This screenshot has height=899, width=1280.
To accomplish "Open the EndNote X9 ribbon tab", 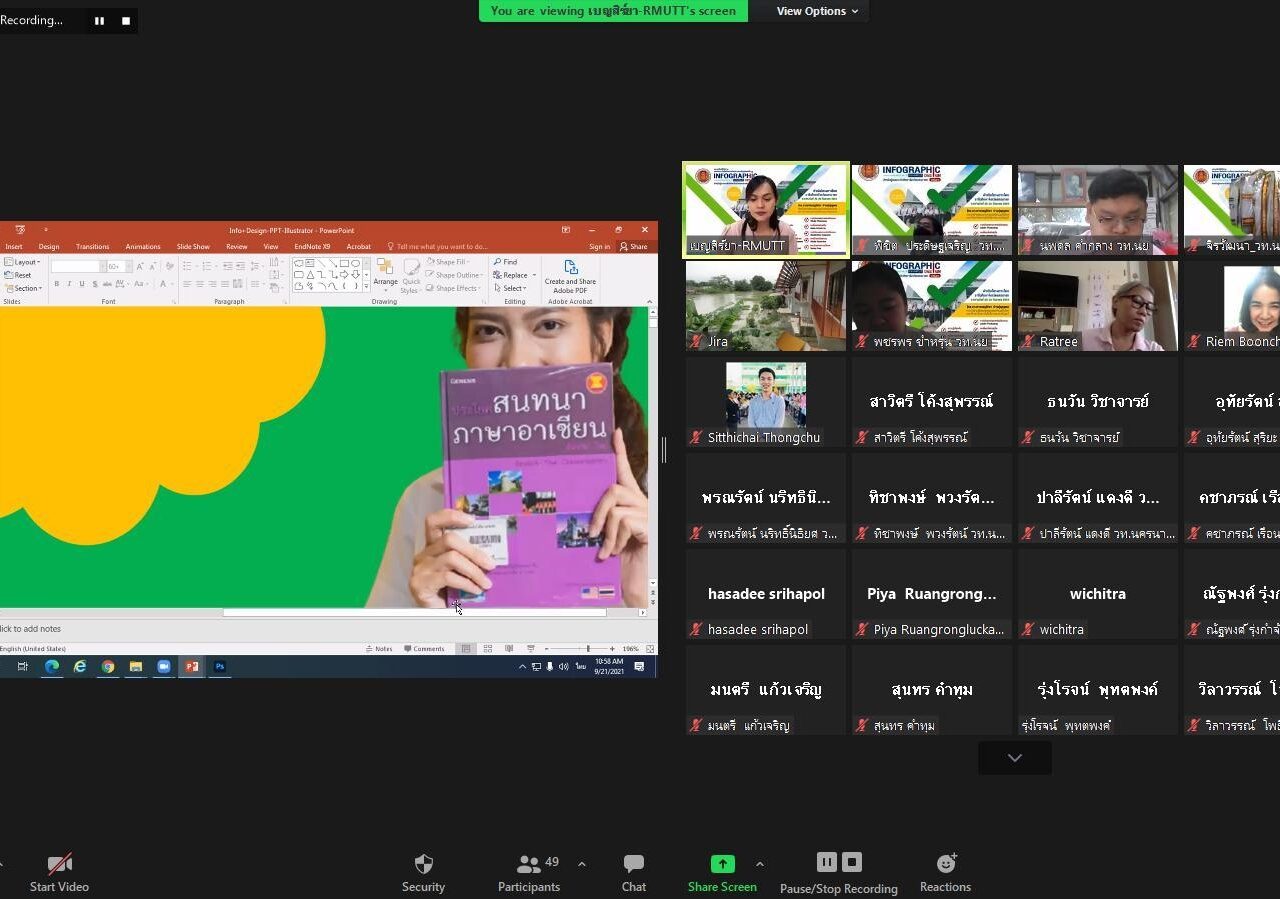I will (312, 246).
